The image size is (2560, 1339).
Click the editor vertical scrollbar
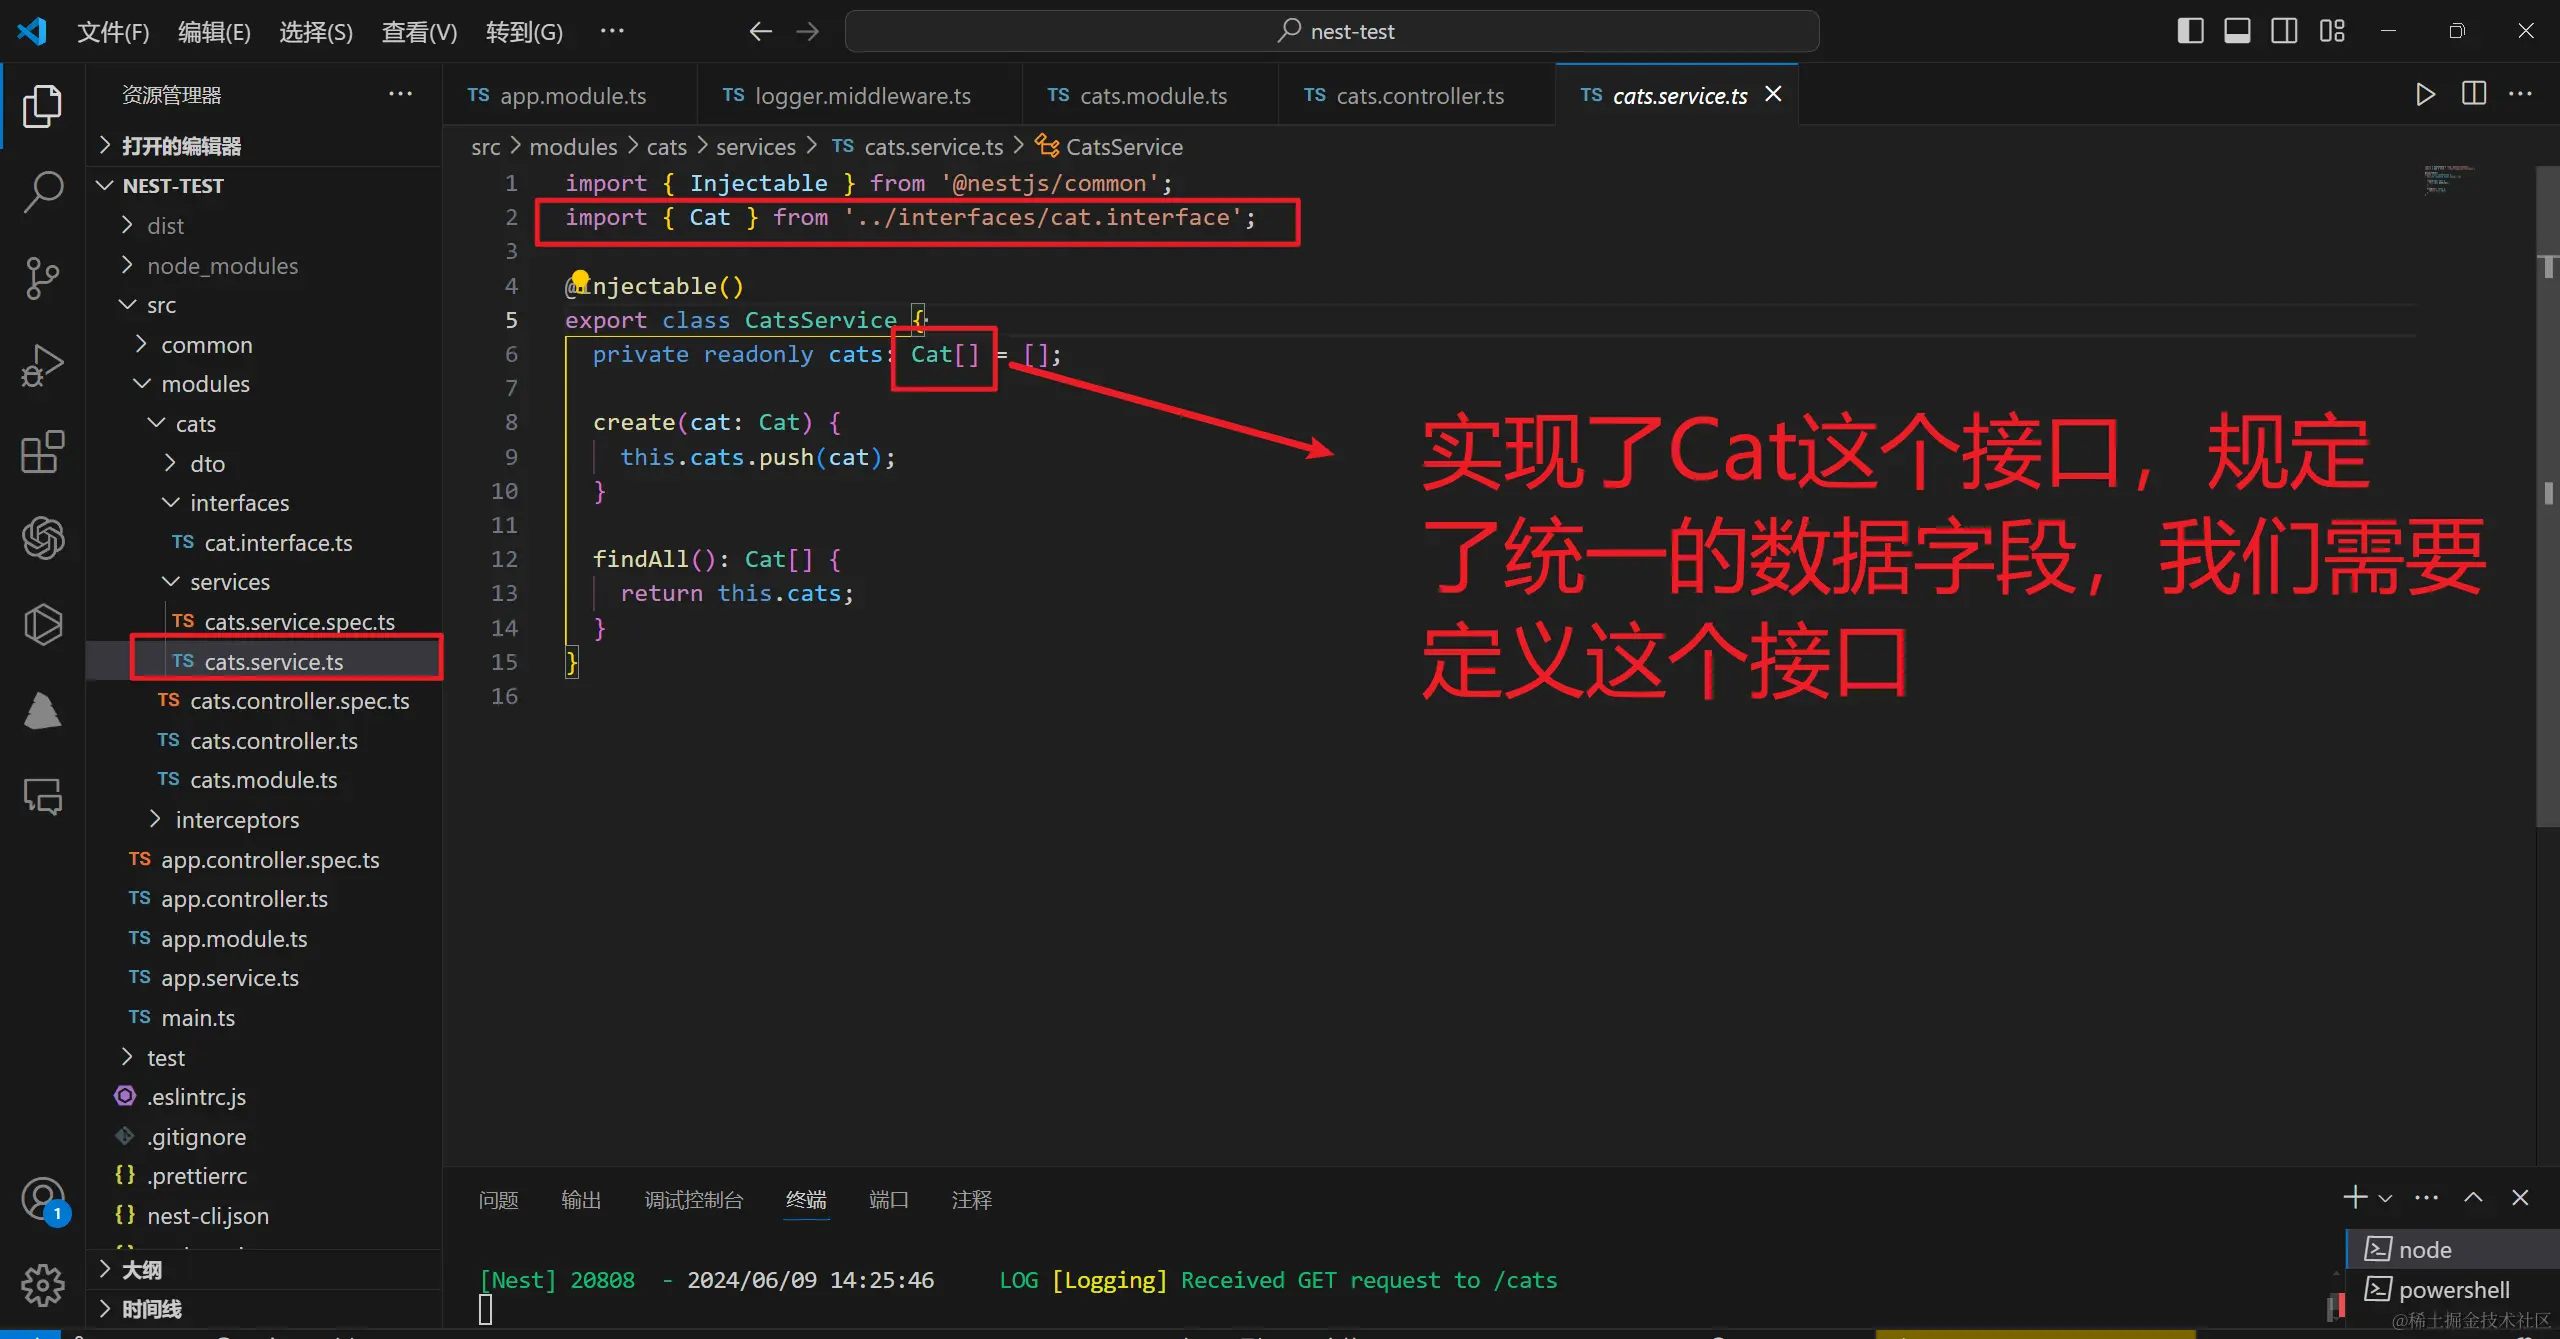(2547, 496)
